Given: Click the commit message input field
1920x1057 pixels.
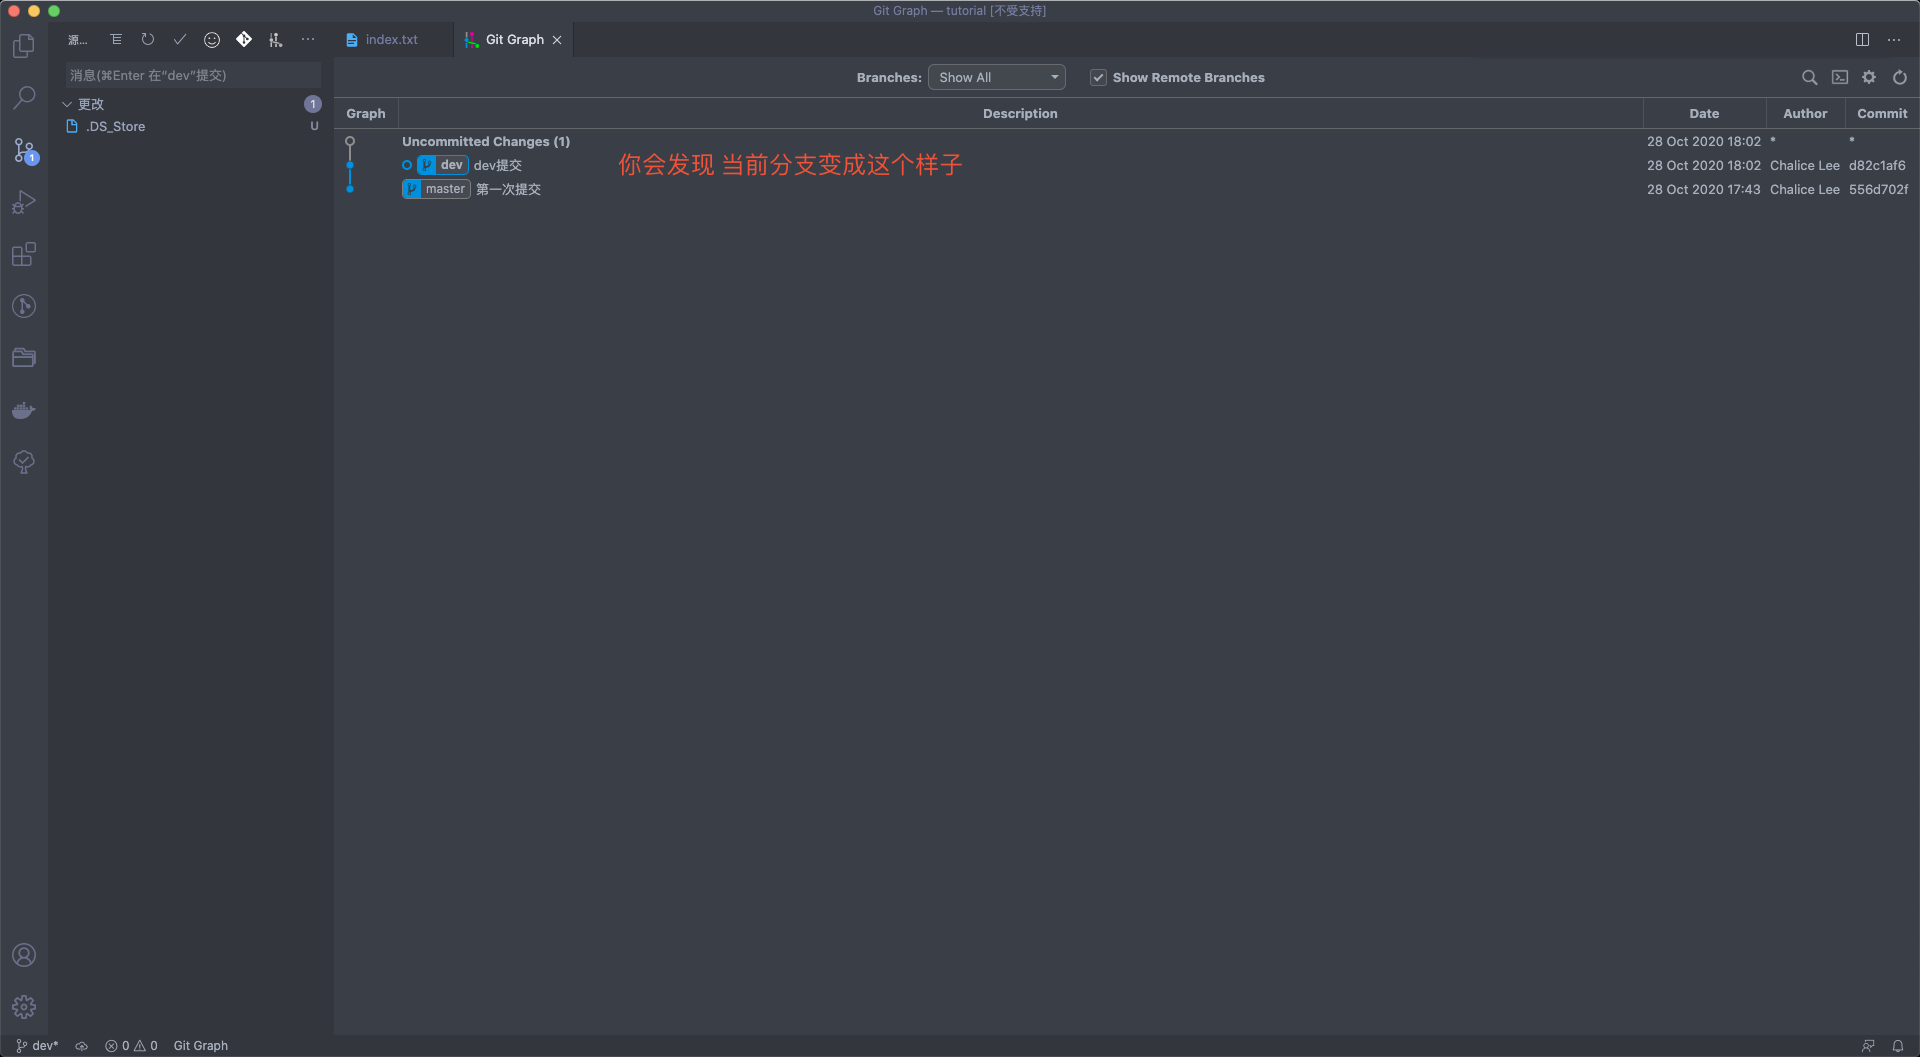Looking at the screenshot, I should click(192, 76).
